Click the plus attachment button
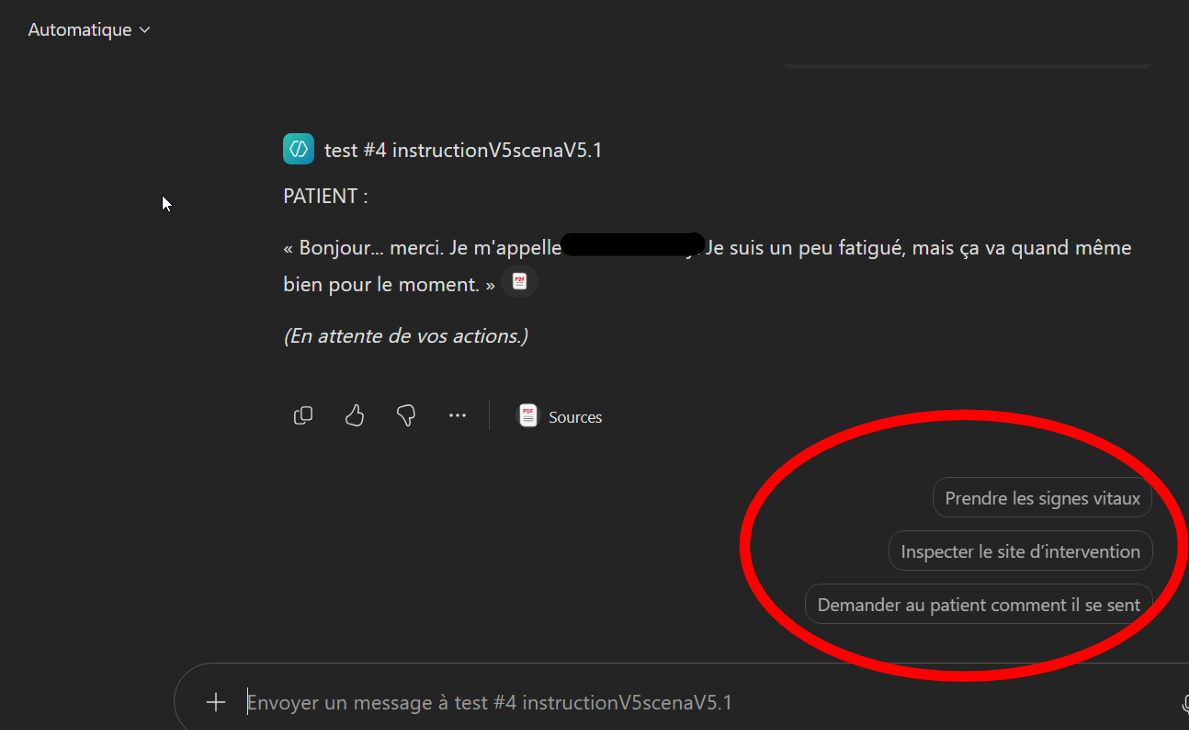 click(x=216, y=702)
